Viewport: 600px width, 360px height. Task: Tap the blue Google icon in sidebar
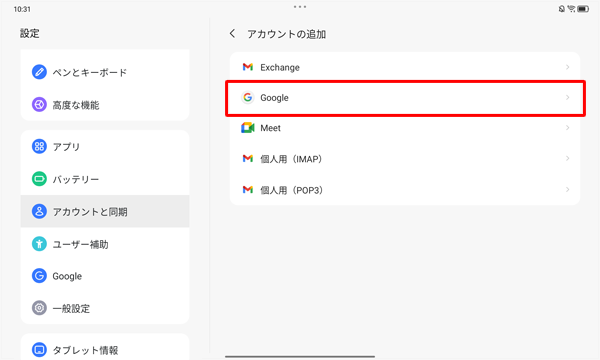[x=39, y=275]
